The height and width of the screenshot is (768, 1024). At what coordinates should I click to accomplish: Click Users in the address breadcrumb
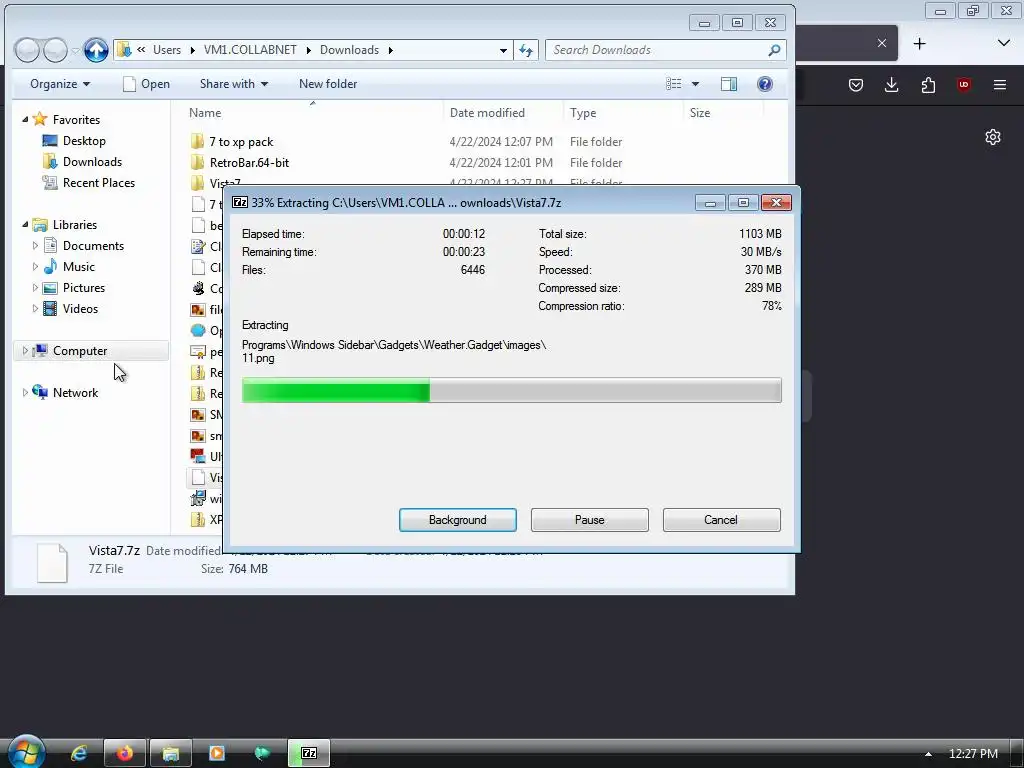tap(167, 50)
